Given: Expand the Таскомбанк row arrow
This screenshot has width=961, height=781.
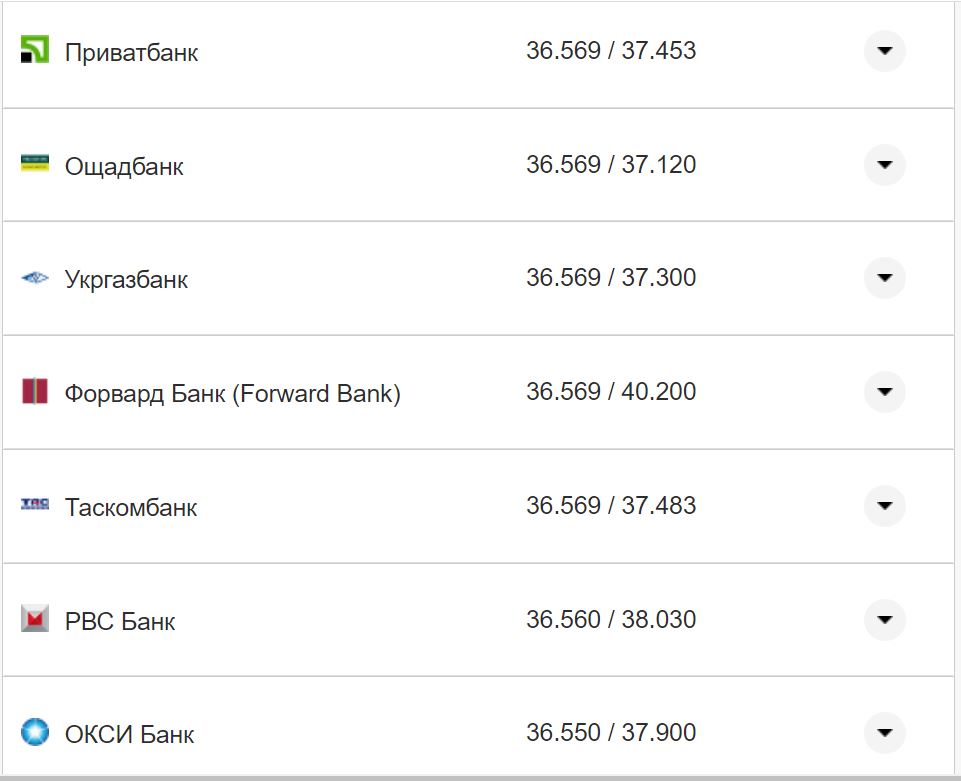Looking at the screenshot, I should [884, 506].
